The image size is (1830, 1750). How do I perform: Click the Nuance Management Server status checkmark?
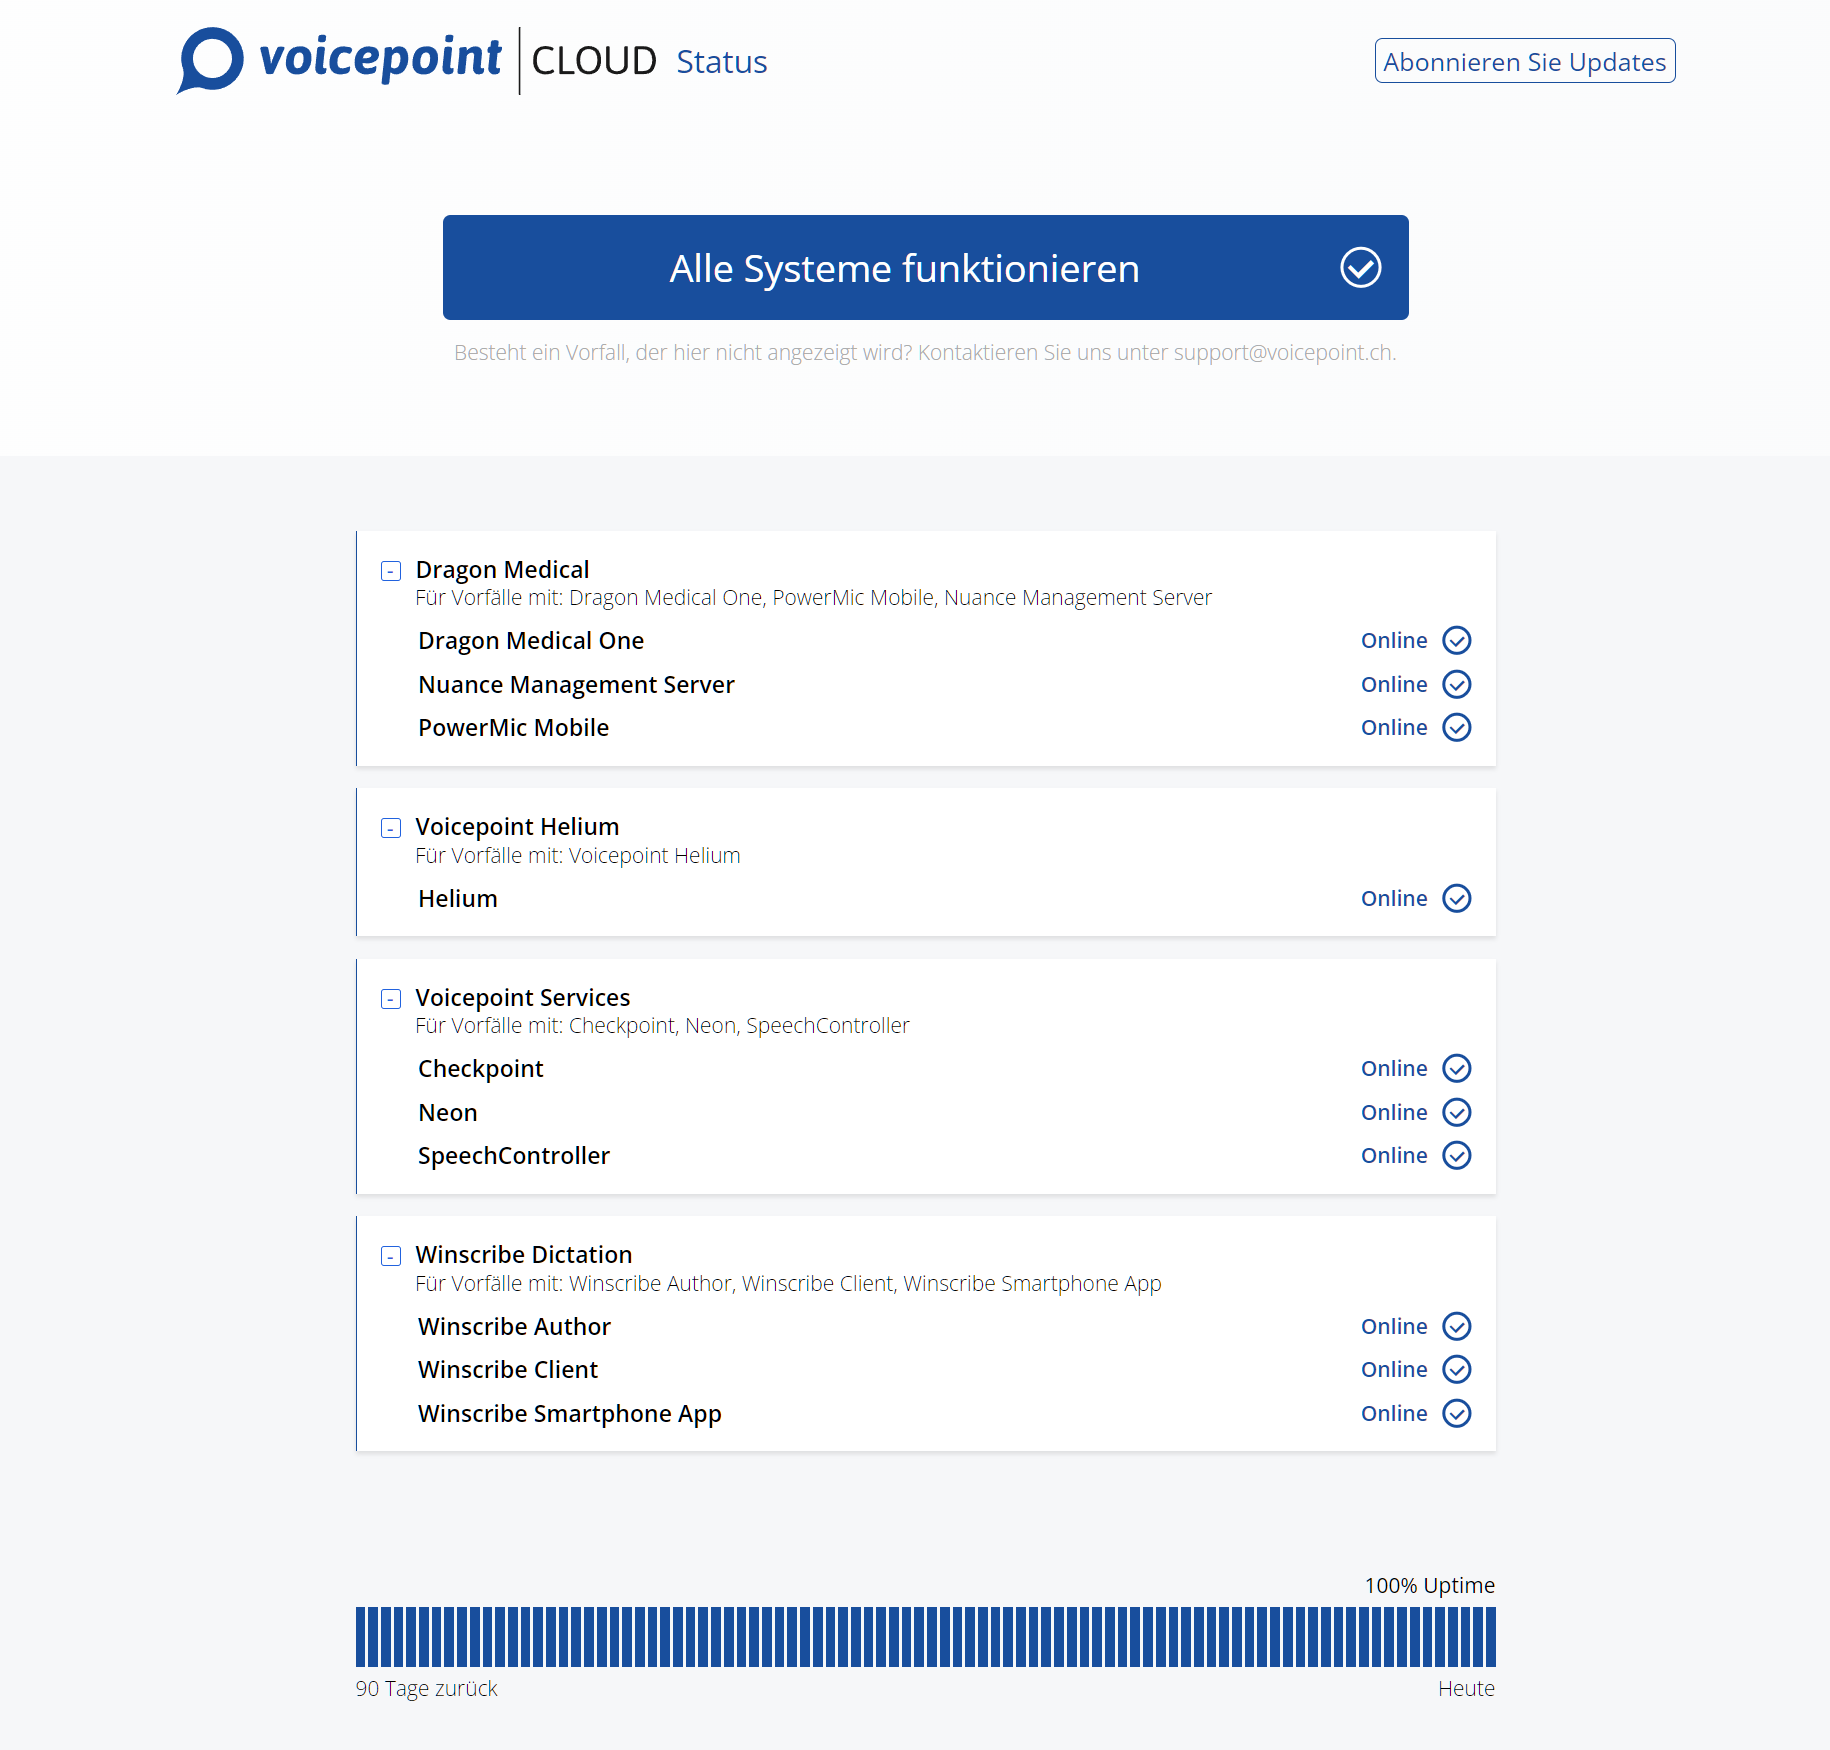pyautogui.click(x=1456, y=684)
